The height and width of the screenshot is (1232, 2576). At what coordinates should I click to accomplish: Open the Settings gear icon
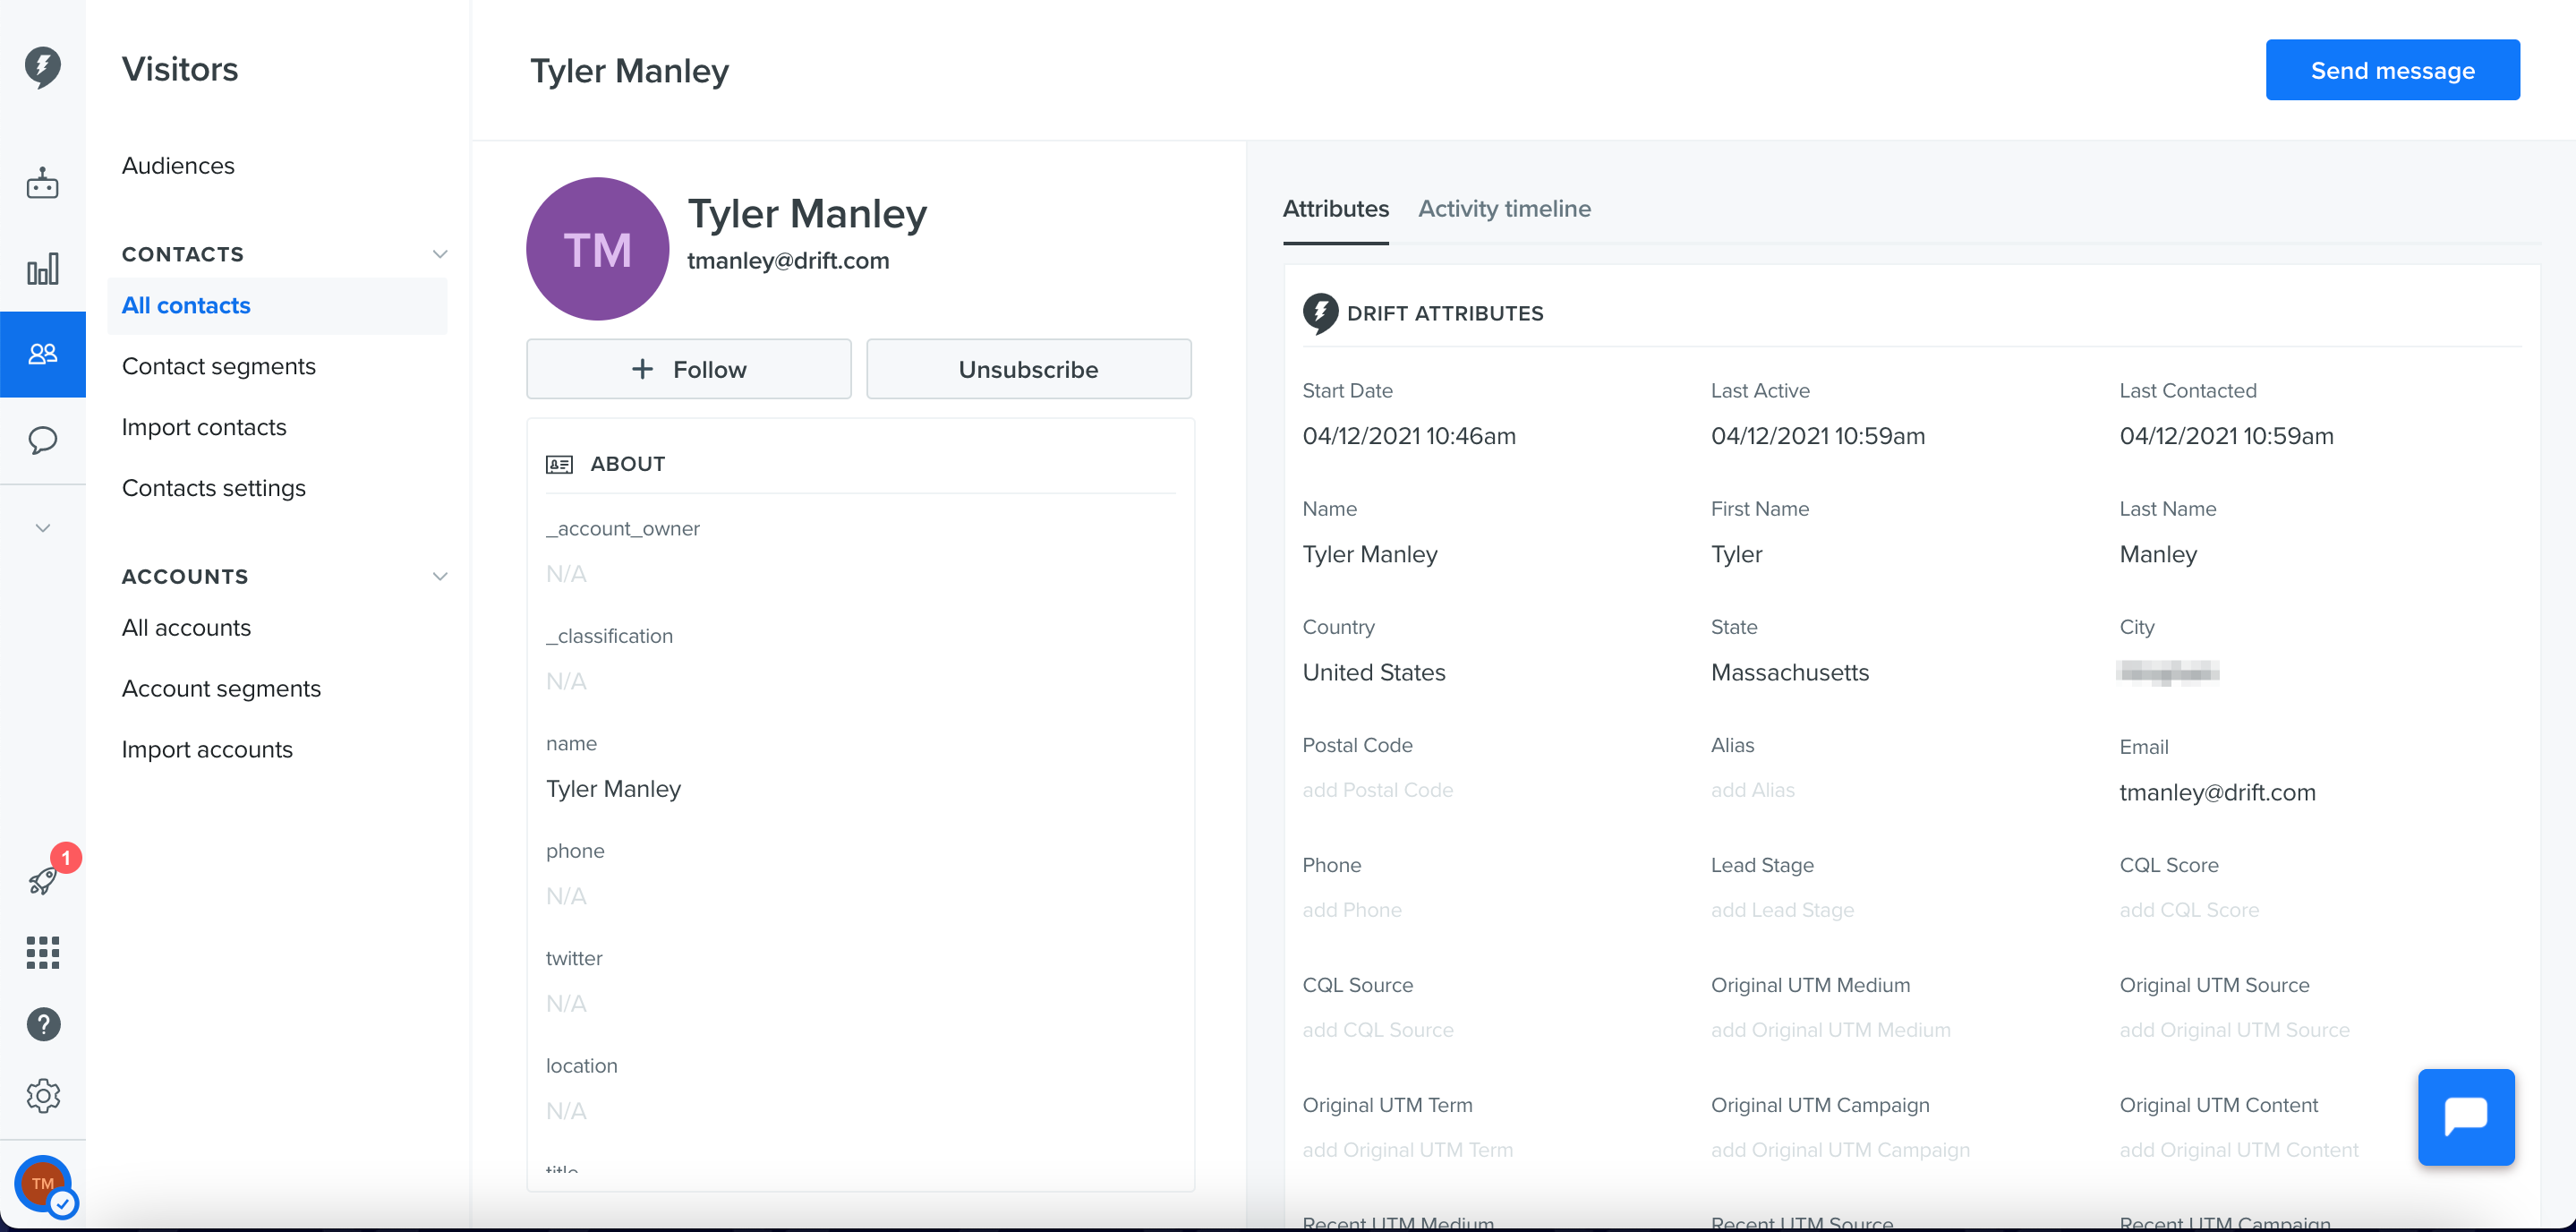tap(43, 1096)
